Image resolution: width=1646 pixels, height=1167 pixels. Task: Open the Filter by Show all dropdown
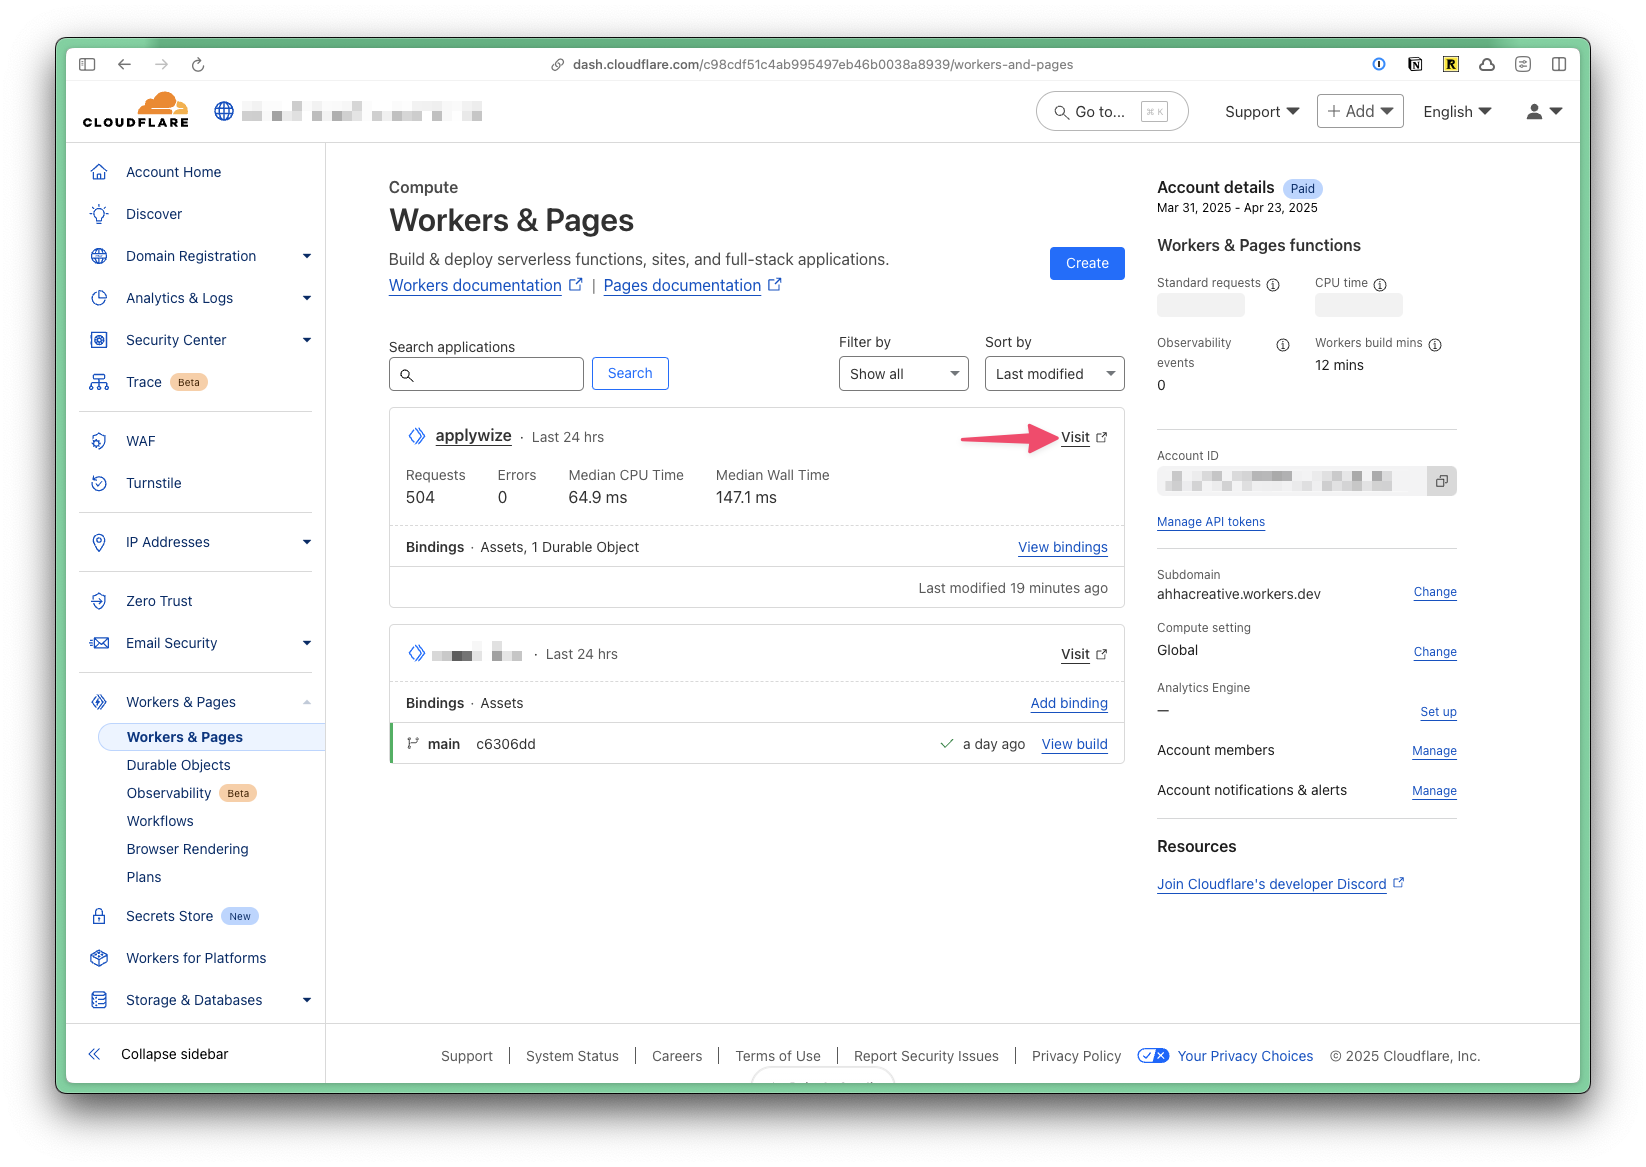903,374
